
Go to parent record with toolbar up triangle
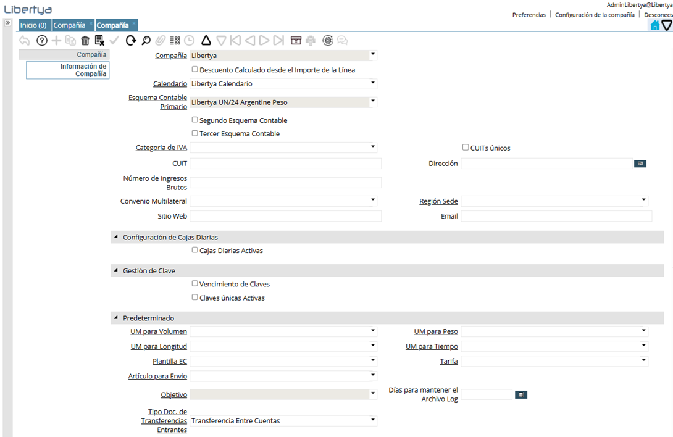click(x=206, y=40)
